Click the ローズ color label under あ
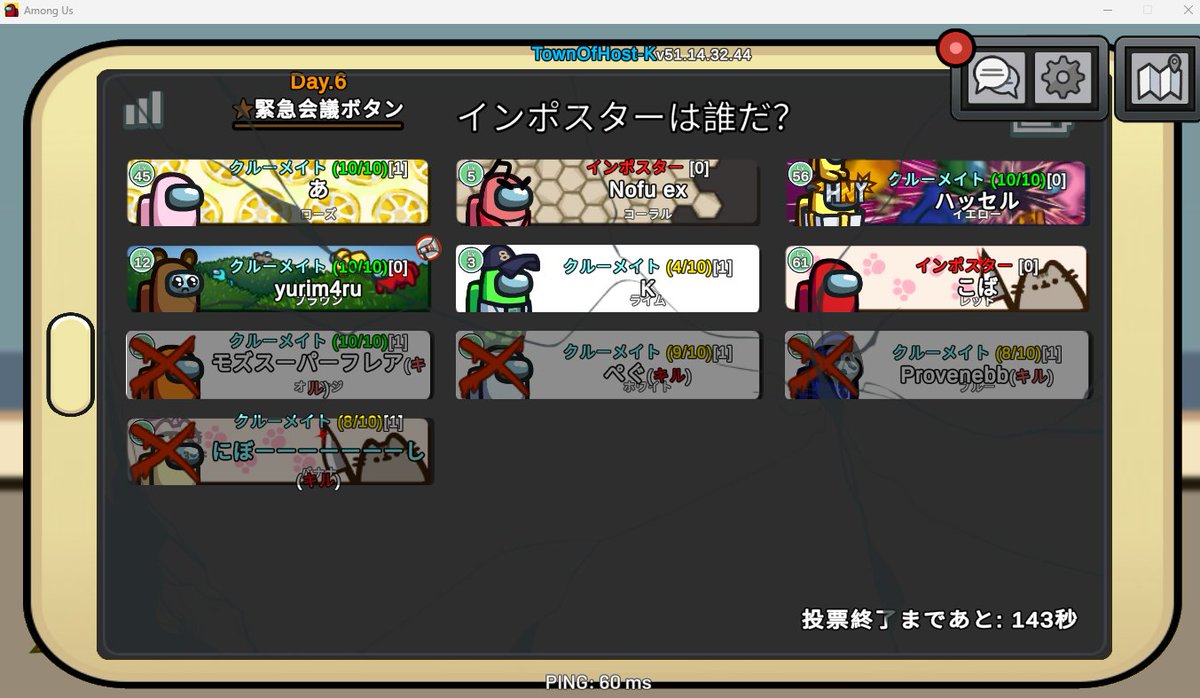The height and width of the screenshot is (698, 1200). click(x=319, y=214)
